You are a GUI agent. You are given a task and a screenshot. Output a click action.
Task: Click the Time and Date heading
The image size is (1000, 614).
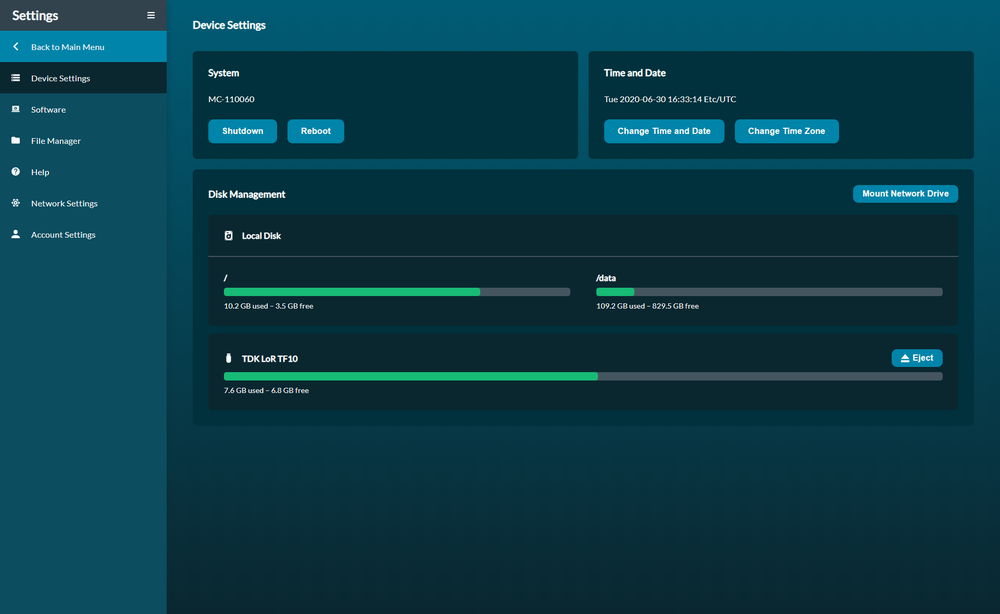(x=635, y=73)
